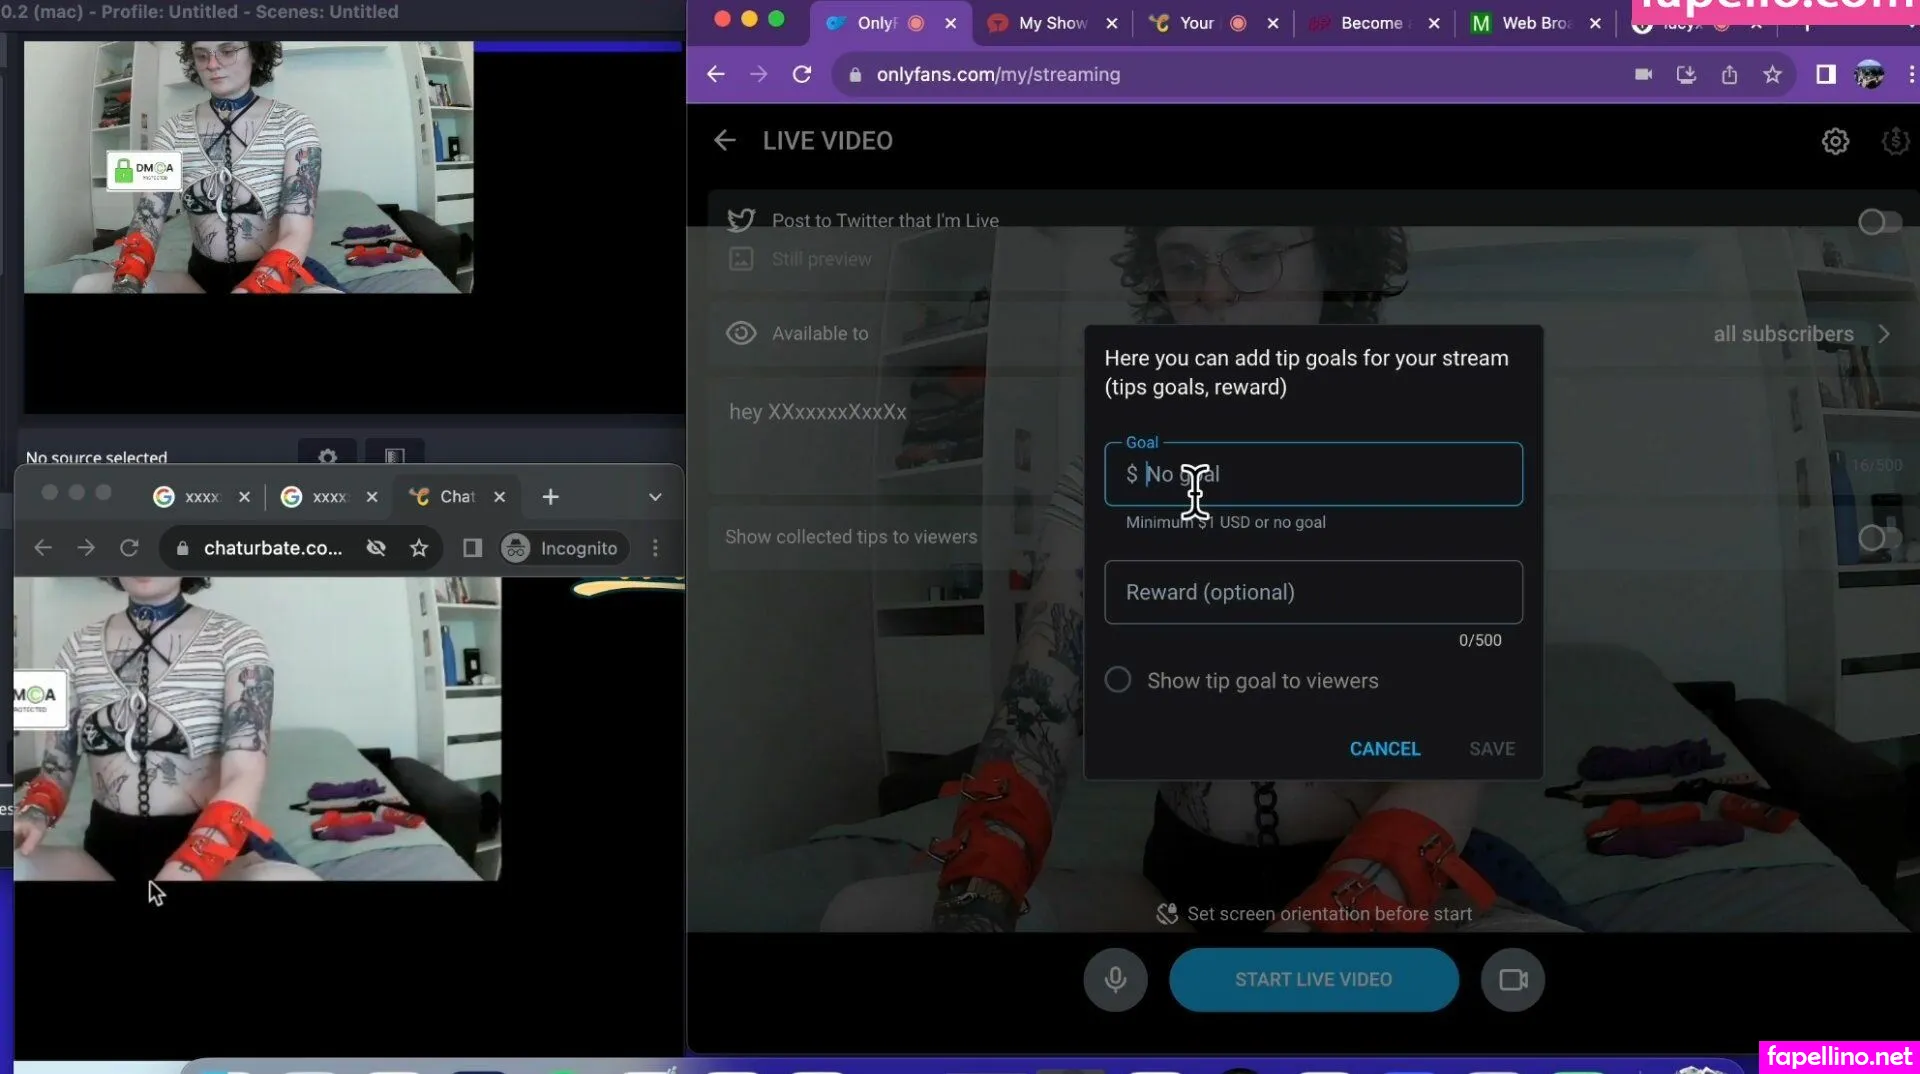This screenshot has height=1074, width=1920.
Task: Open tip goal icon in Live Video header
Action: (x=1895, y=141)
